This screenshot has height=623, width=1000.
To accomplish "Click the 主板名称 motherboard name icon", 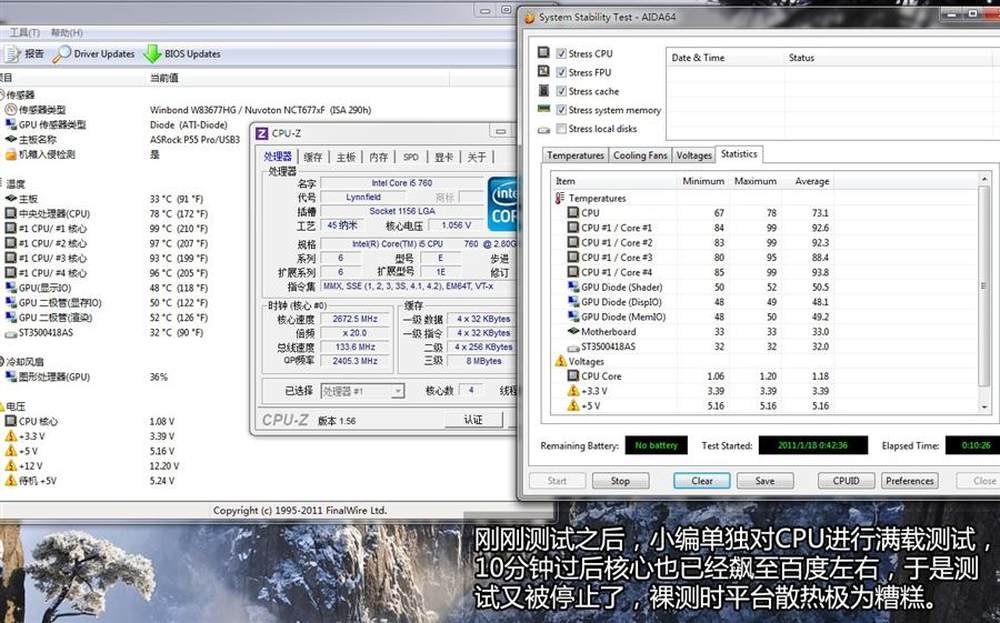I will tap(10, 139).
